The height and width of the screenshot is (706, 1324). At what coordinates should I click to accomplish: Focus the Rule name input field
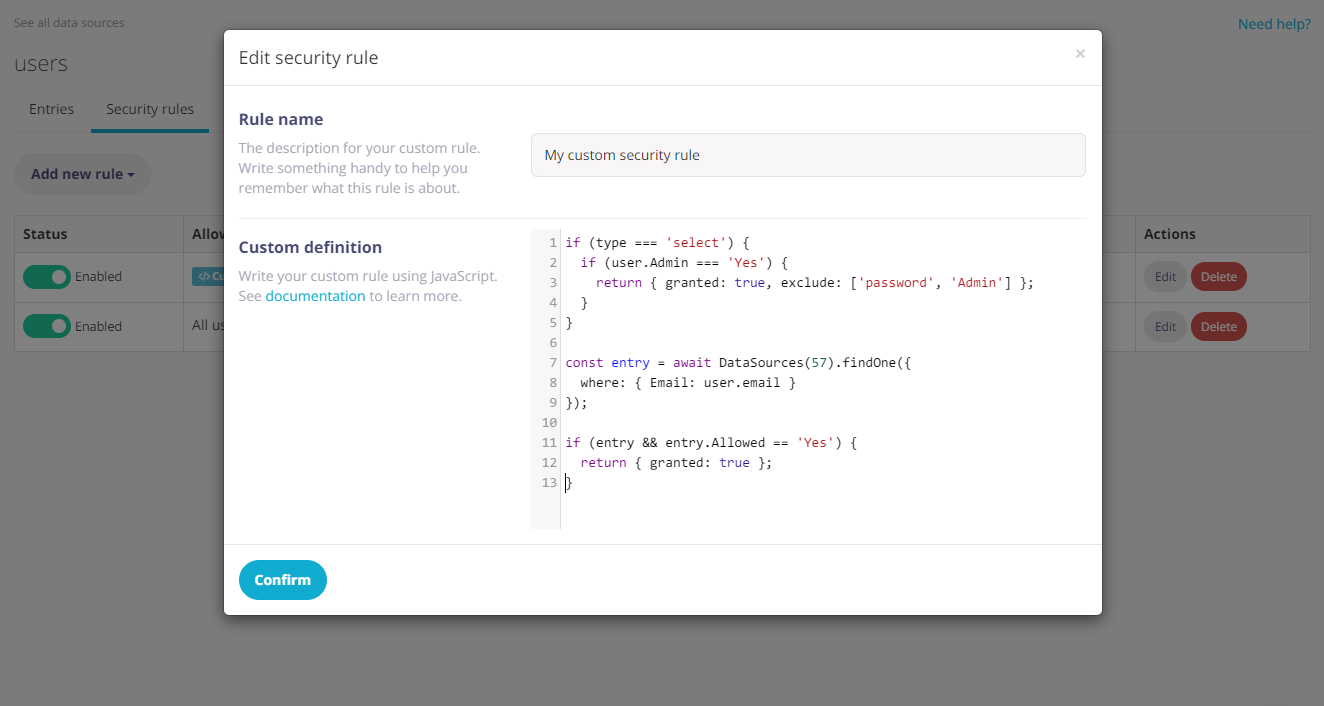807,155
